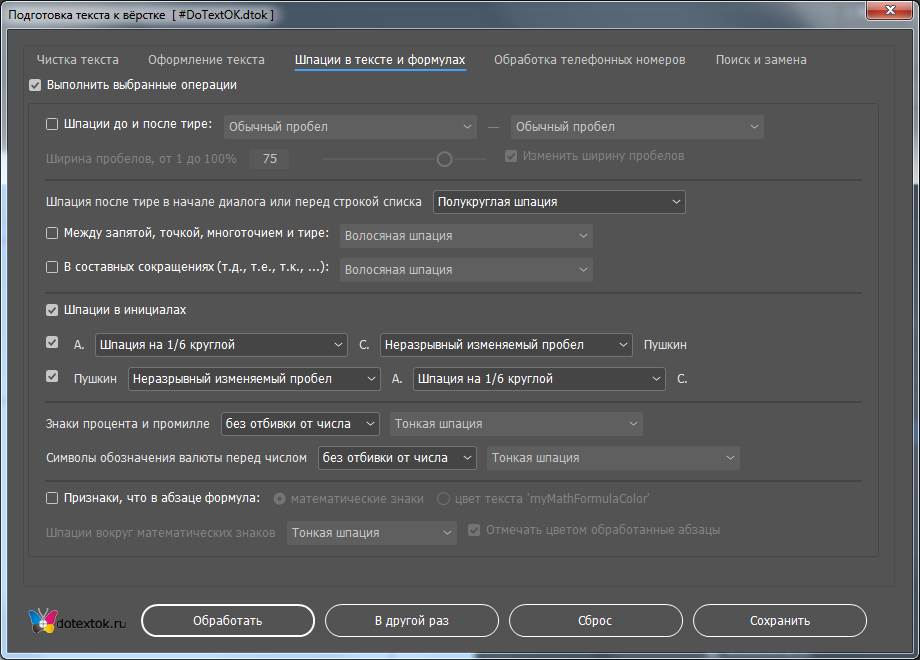Viewport: 920px width, 660px height.
Task: Toggle checkbox for 'Пушкин А. С.' initials row
Action: (x=52, y=376)
